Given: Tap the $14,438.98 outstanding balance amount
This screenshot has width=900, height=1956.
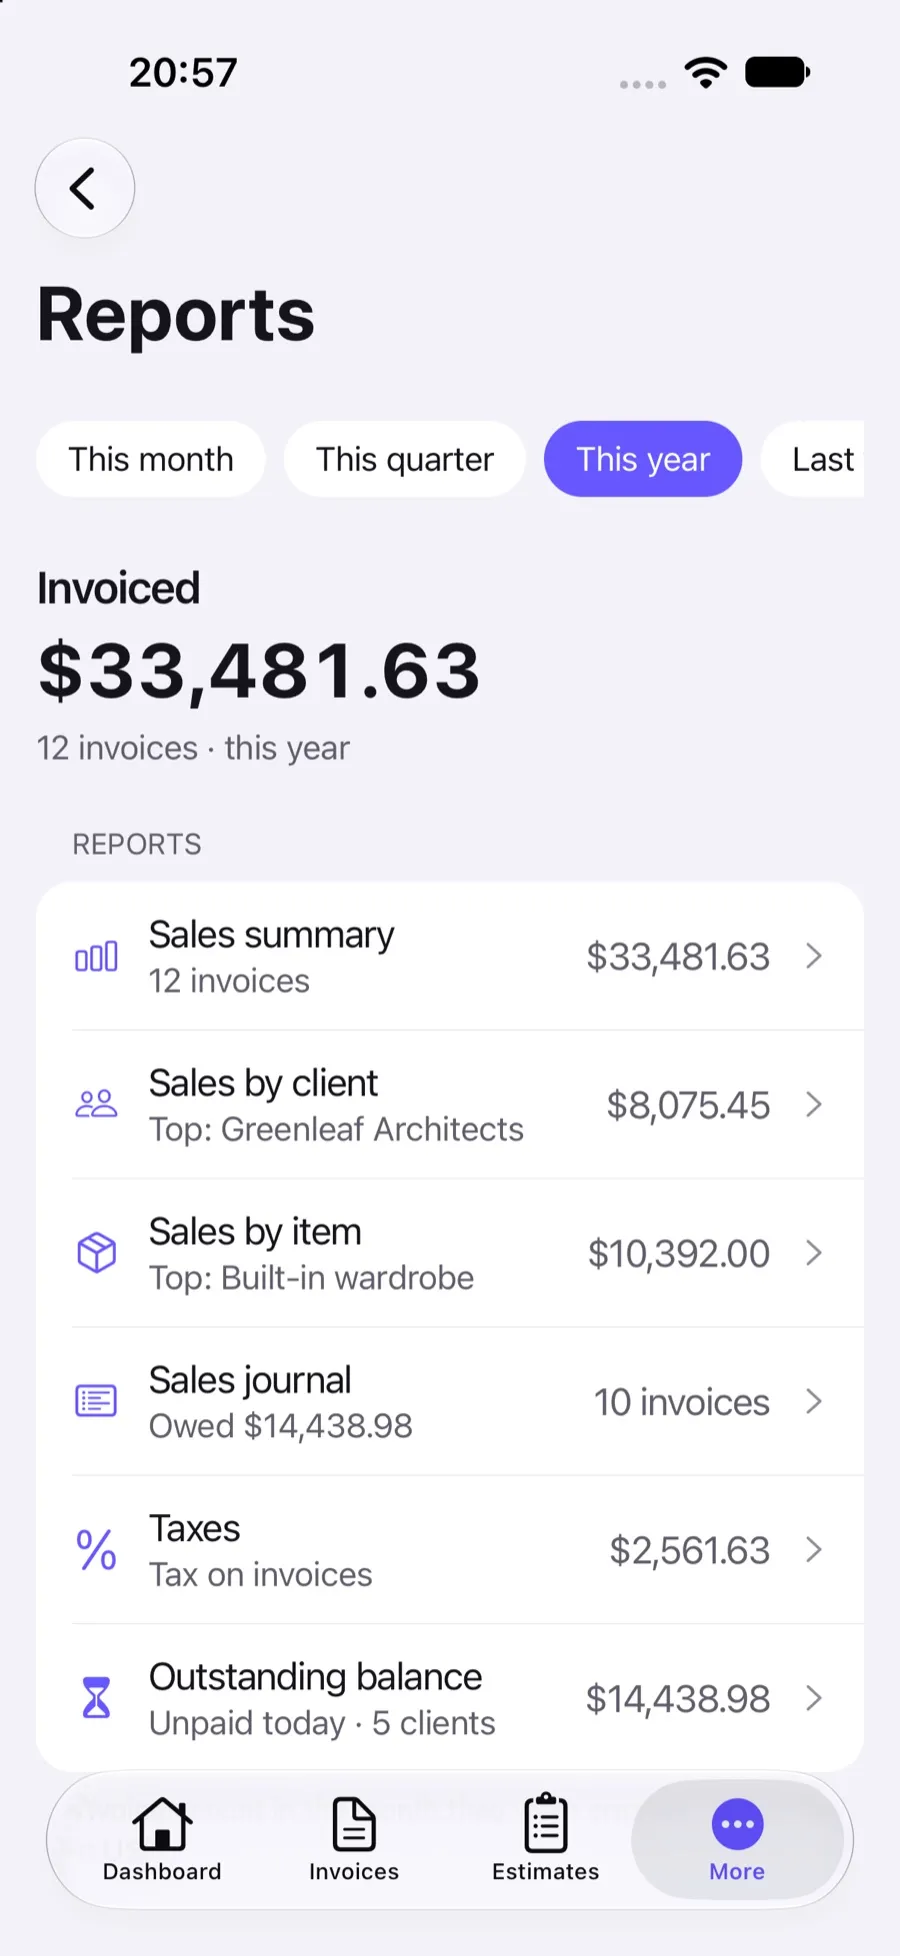Looking at the screenshot, I should pyautogui.click(x=678, y=1699).
